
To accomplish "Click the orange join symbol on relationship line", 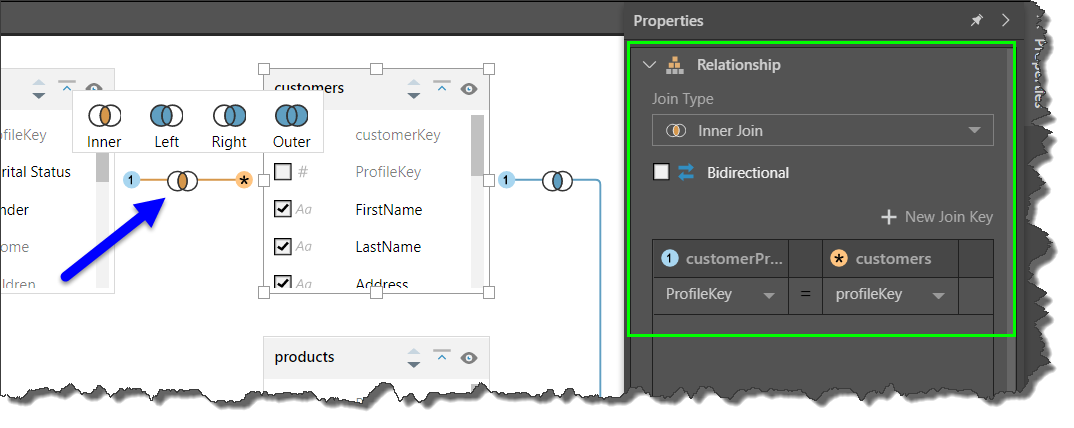I will [182, 181].
